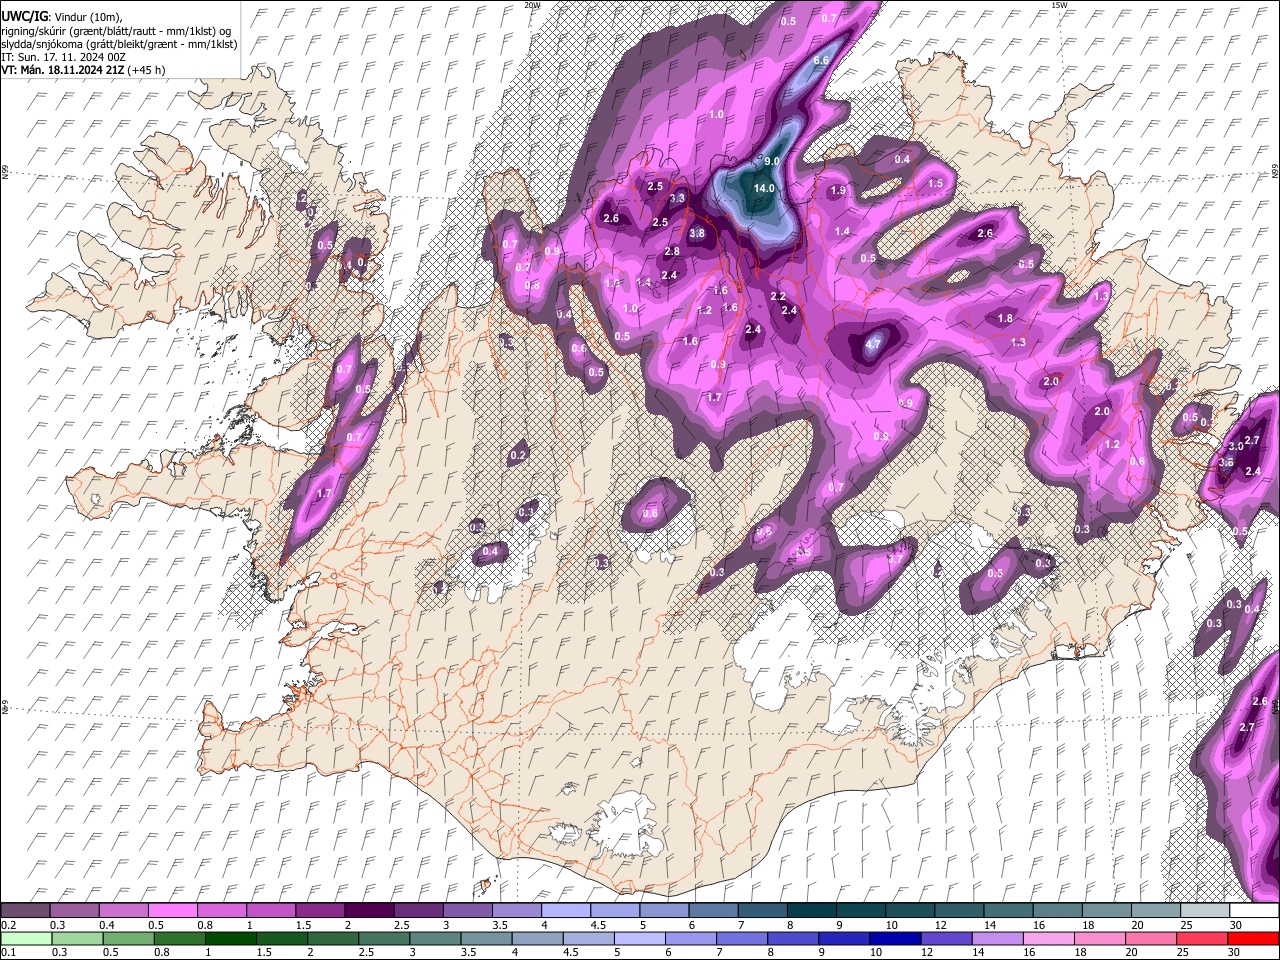Click the 3.0 value at the east coast
The height and width of the screenshot is (960, 1280).
1236,446
